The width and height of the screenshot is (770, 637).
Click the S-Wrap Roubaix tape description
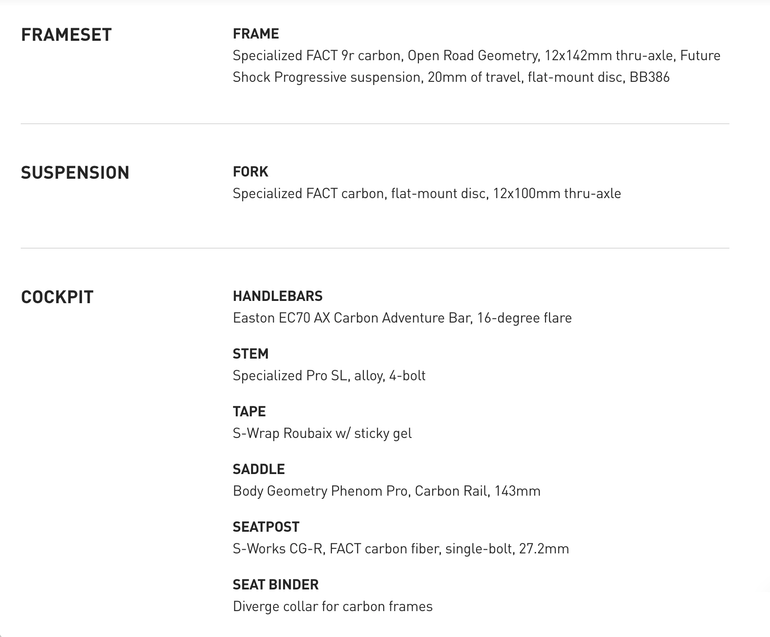[x=322, y=434]
